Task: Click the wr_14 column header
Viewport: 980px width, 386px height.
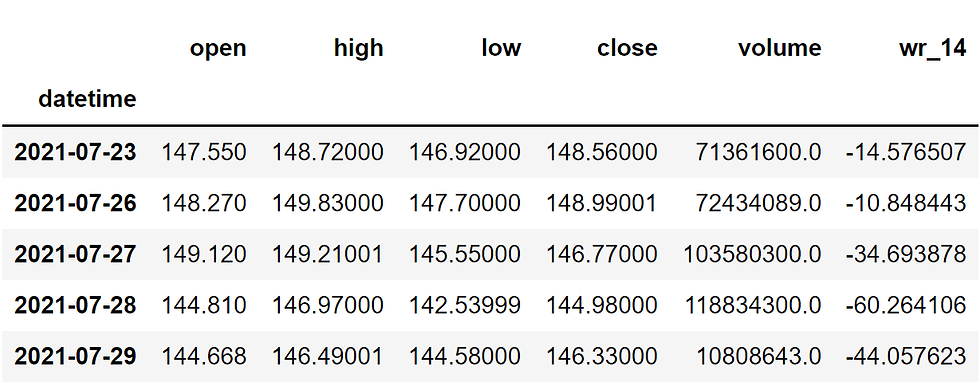Action: click(x=932, y=49)
